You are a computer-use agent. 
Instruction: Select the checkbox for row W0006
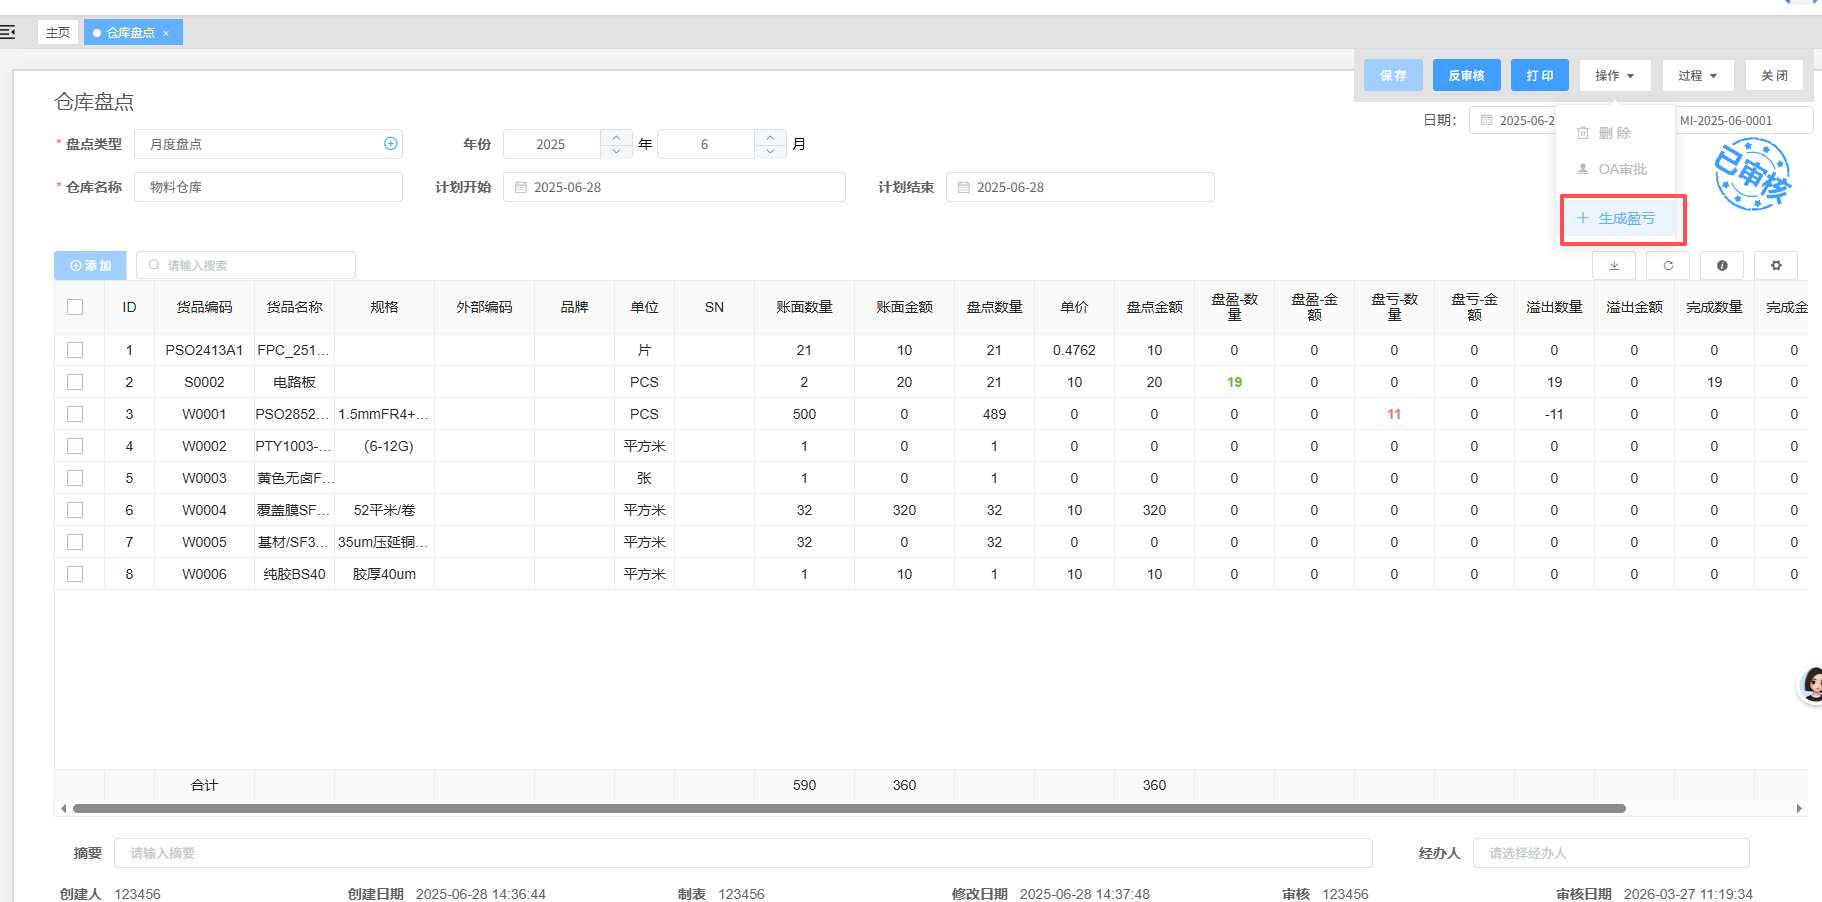point(75,574)
